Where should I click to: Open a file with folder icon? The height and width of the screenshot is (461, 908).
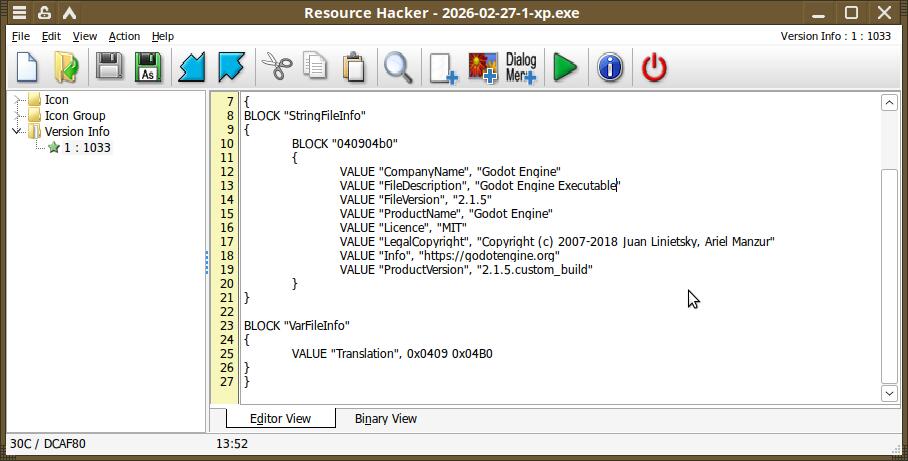click(67, 67)
